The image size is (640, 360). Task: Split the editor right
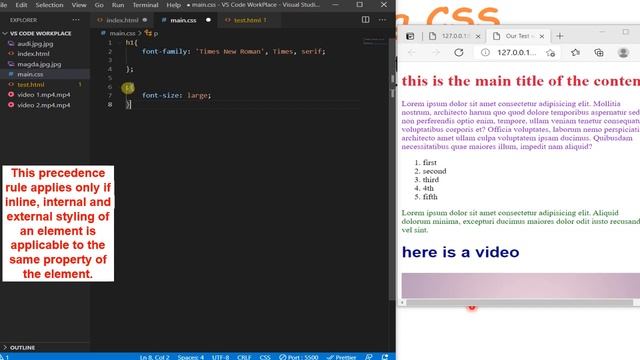[x=365, y=20]
